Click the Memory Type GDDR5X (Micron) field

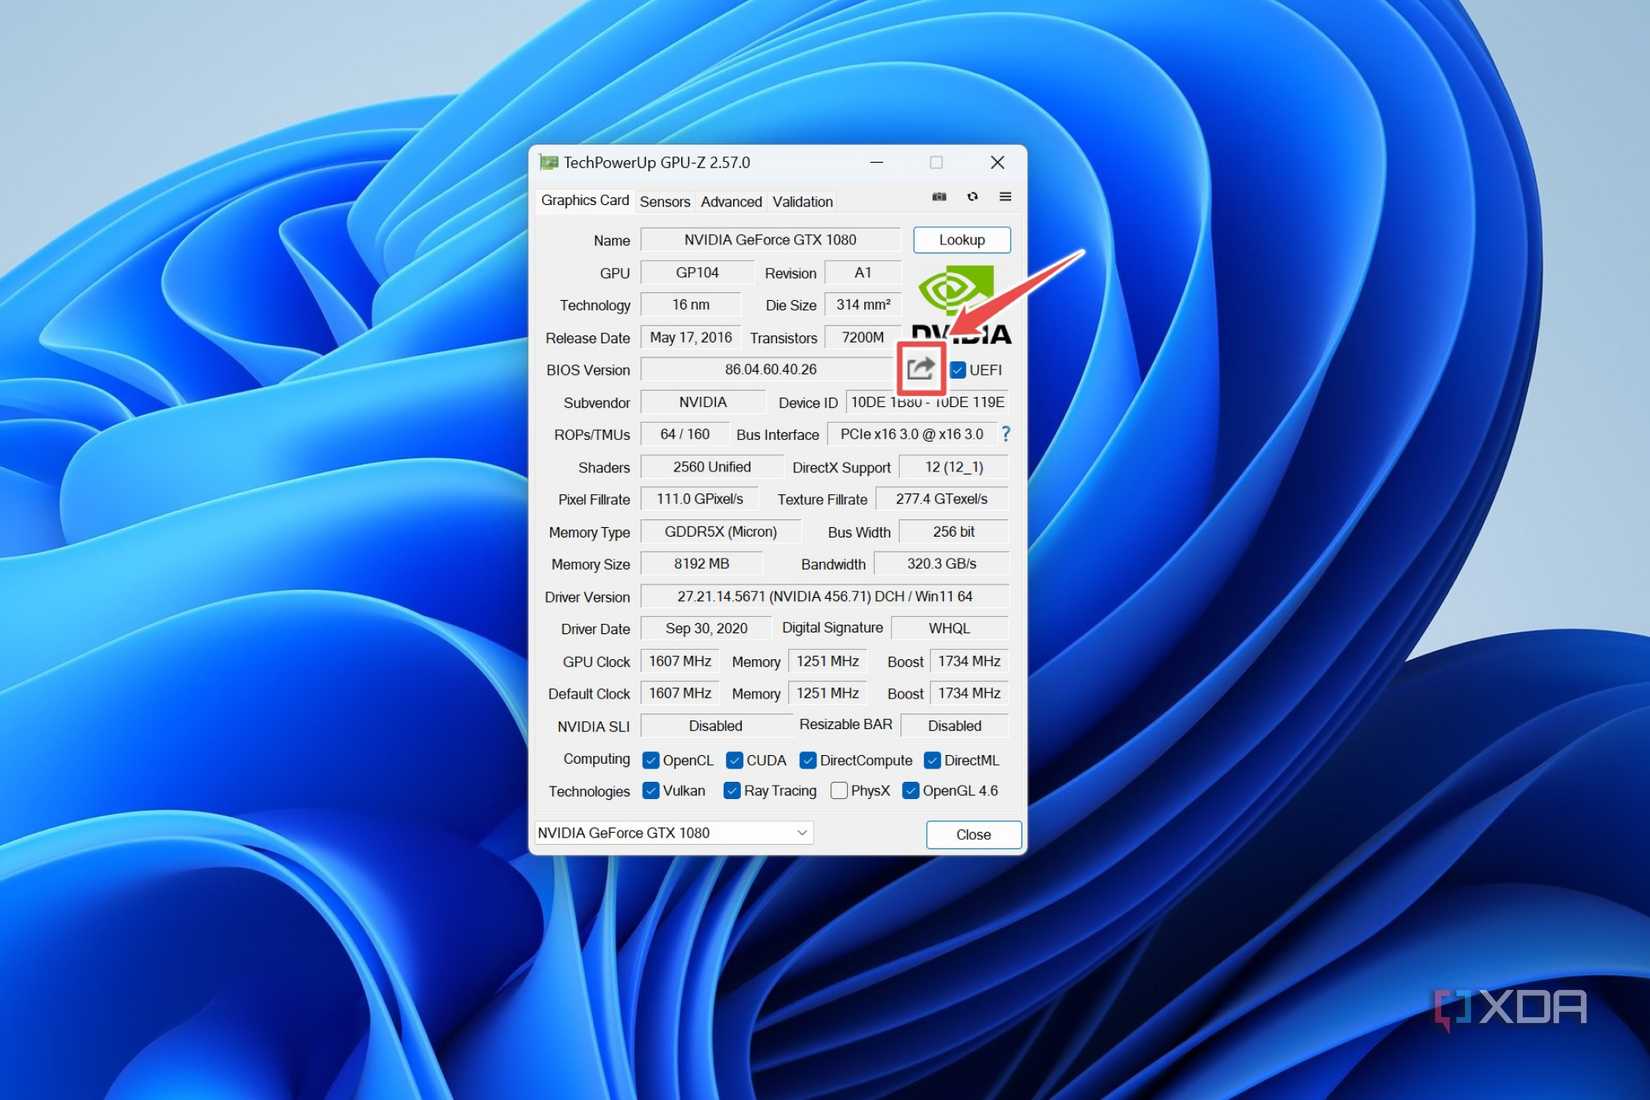coord(720,532)
